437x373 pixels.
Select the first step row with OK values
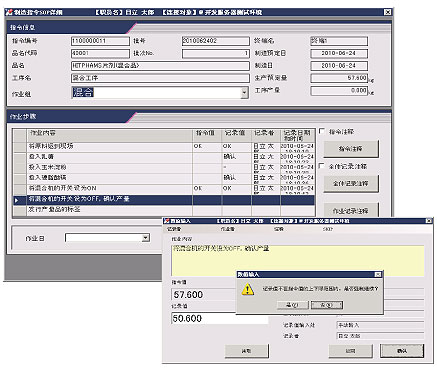pyautogui.click(x=163, y=147)
